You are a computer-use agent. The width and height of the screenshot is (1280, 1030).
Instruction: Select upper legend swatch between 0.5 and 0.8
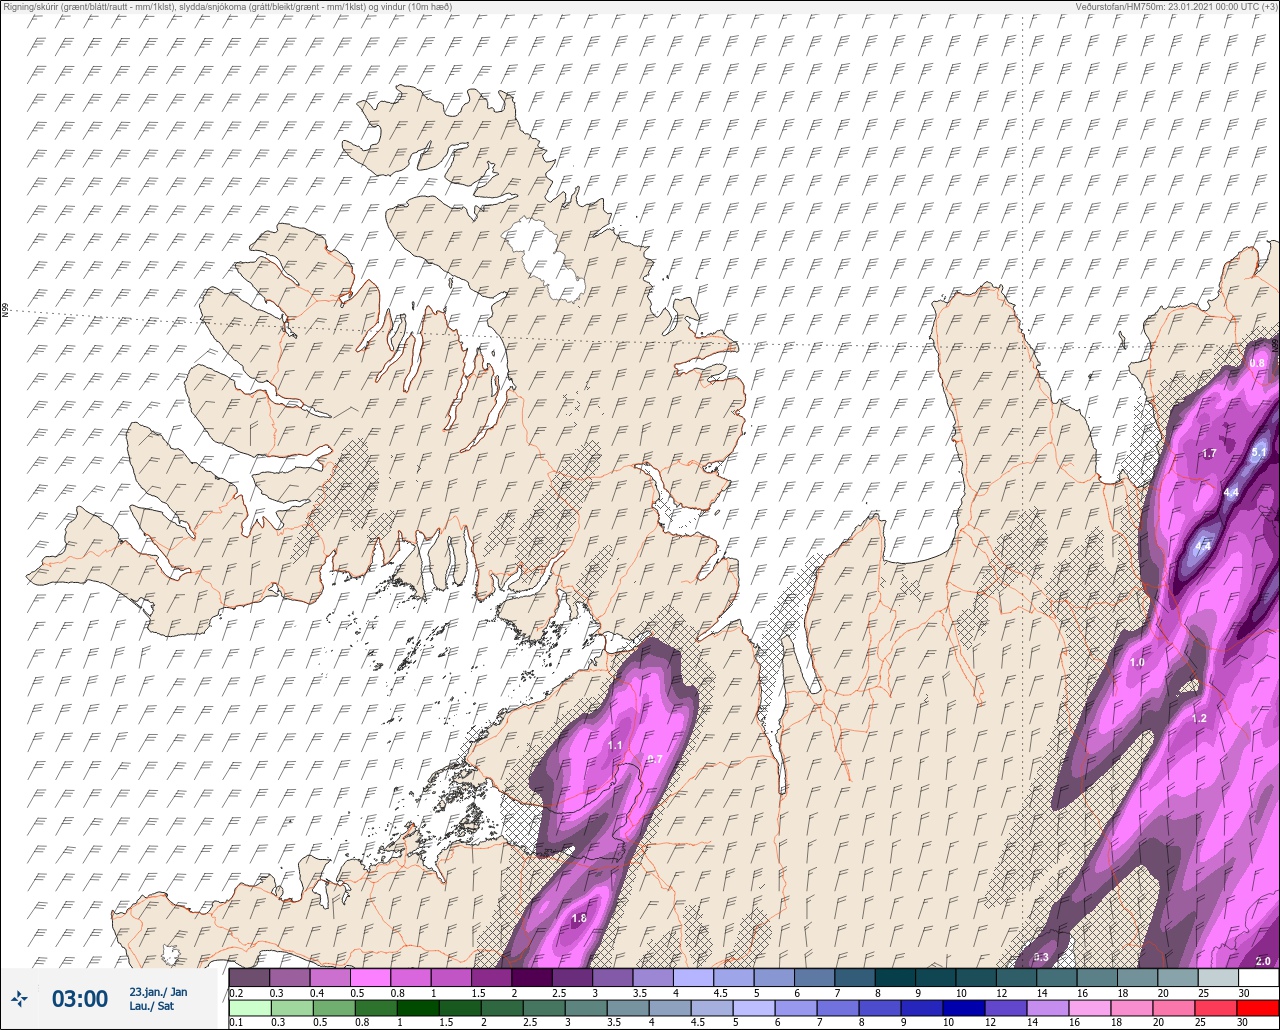tap(370, 977)
